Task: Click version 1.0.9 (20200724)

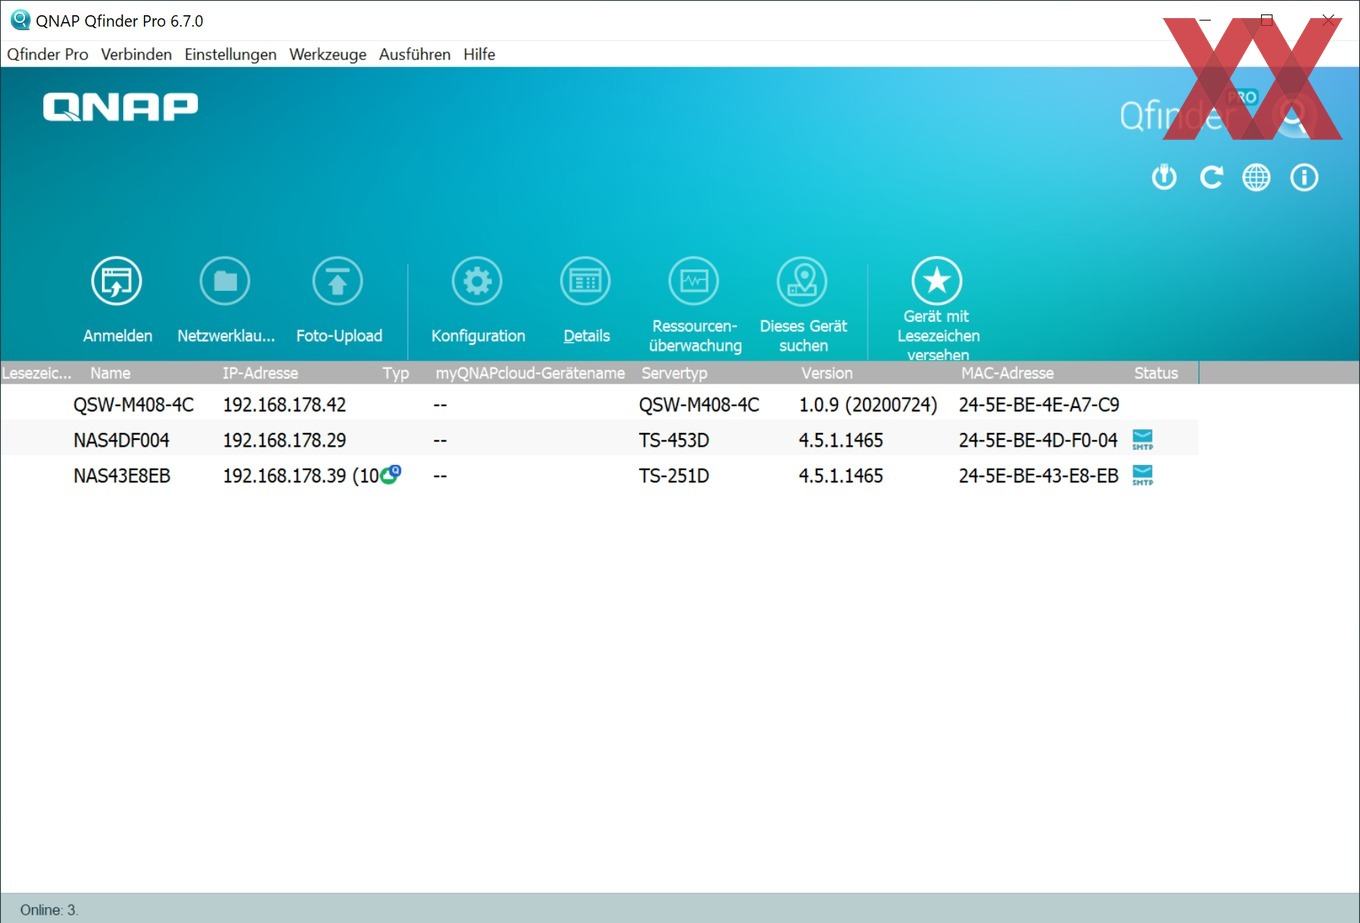Action: [x=868, y=405]
